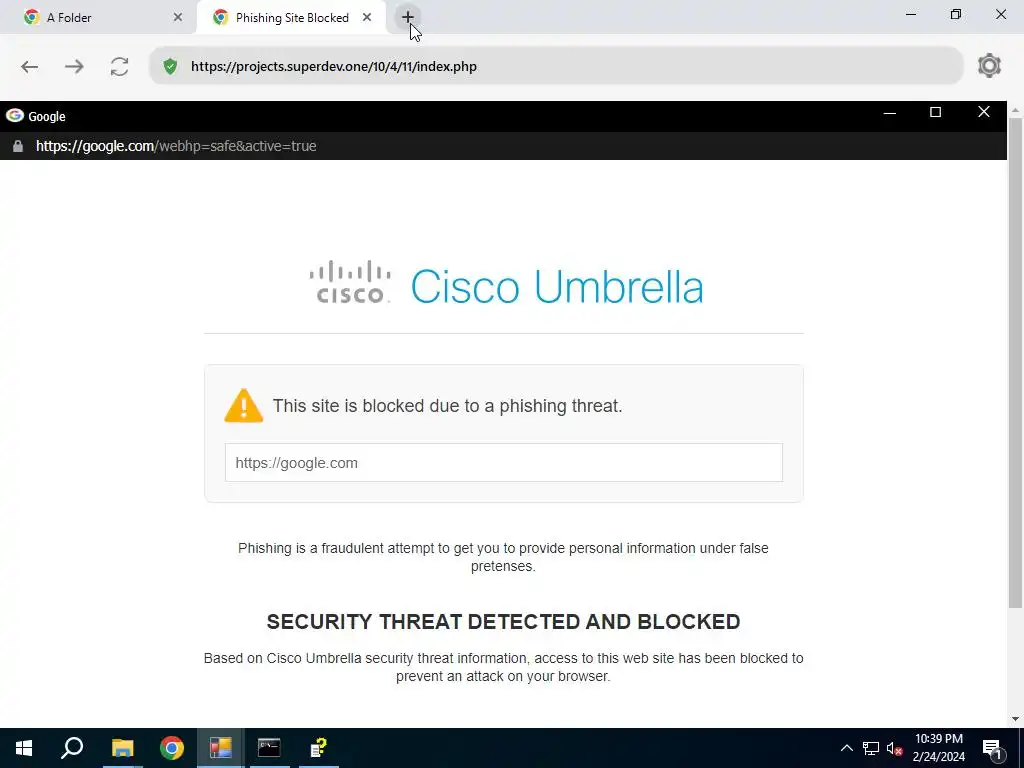The width and height of the screenshot is (1024, 768).
Task: Minimize the outer browser window
Action: pyautogui.click(x=911, y=14)
